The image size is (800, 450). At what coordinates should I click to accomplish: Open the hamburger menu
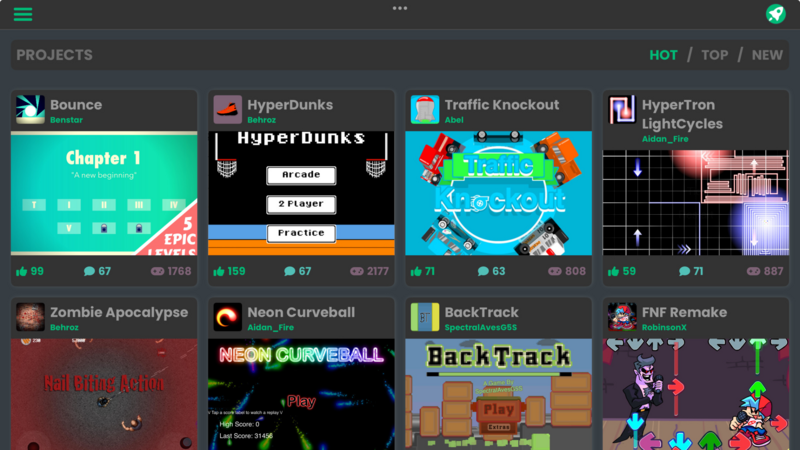pyautogui.click(x=23, y=14)
